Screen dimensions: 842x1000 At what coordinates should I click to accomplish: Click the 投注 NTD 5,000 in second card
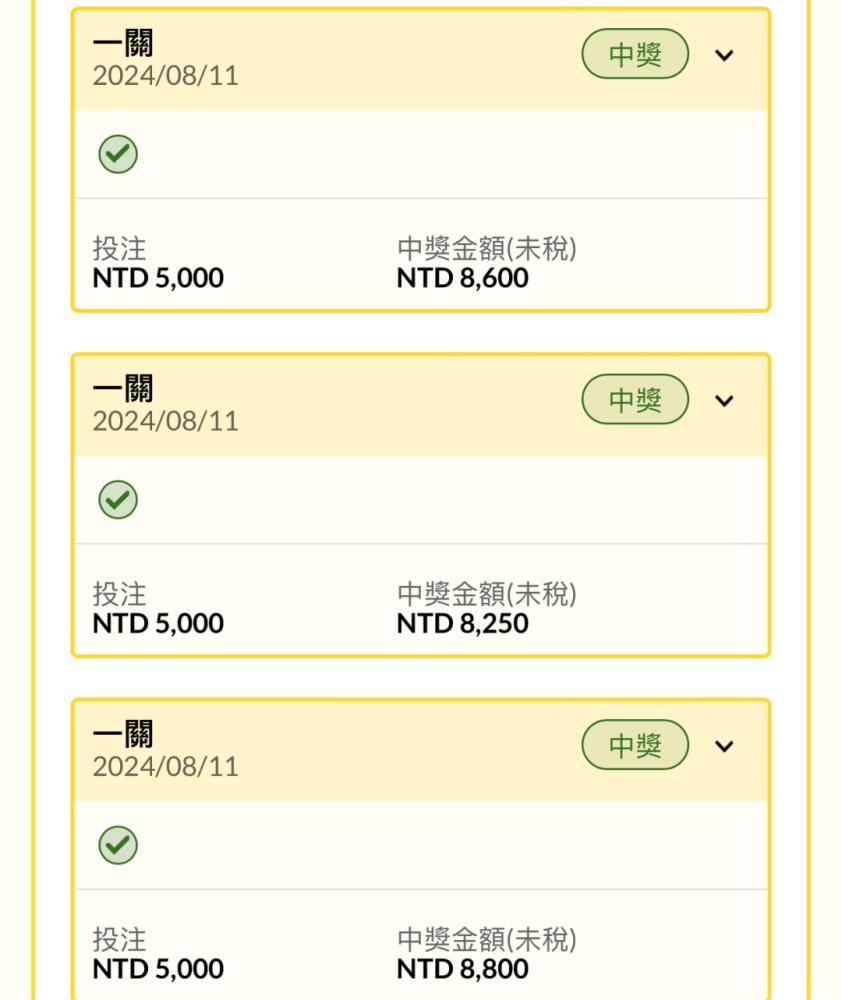coord(158,609)
